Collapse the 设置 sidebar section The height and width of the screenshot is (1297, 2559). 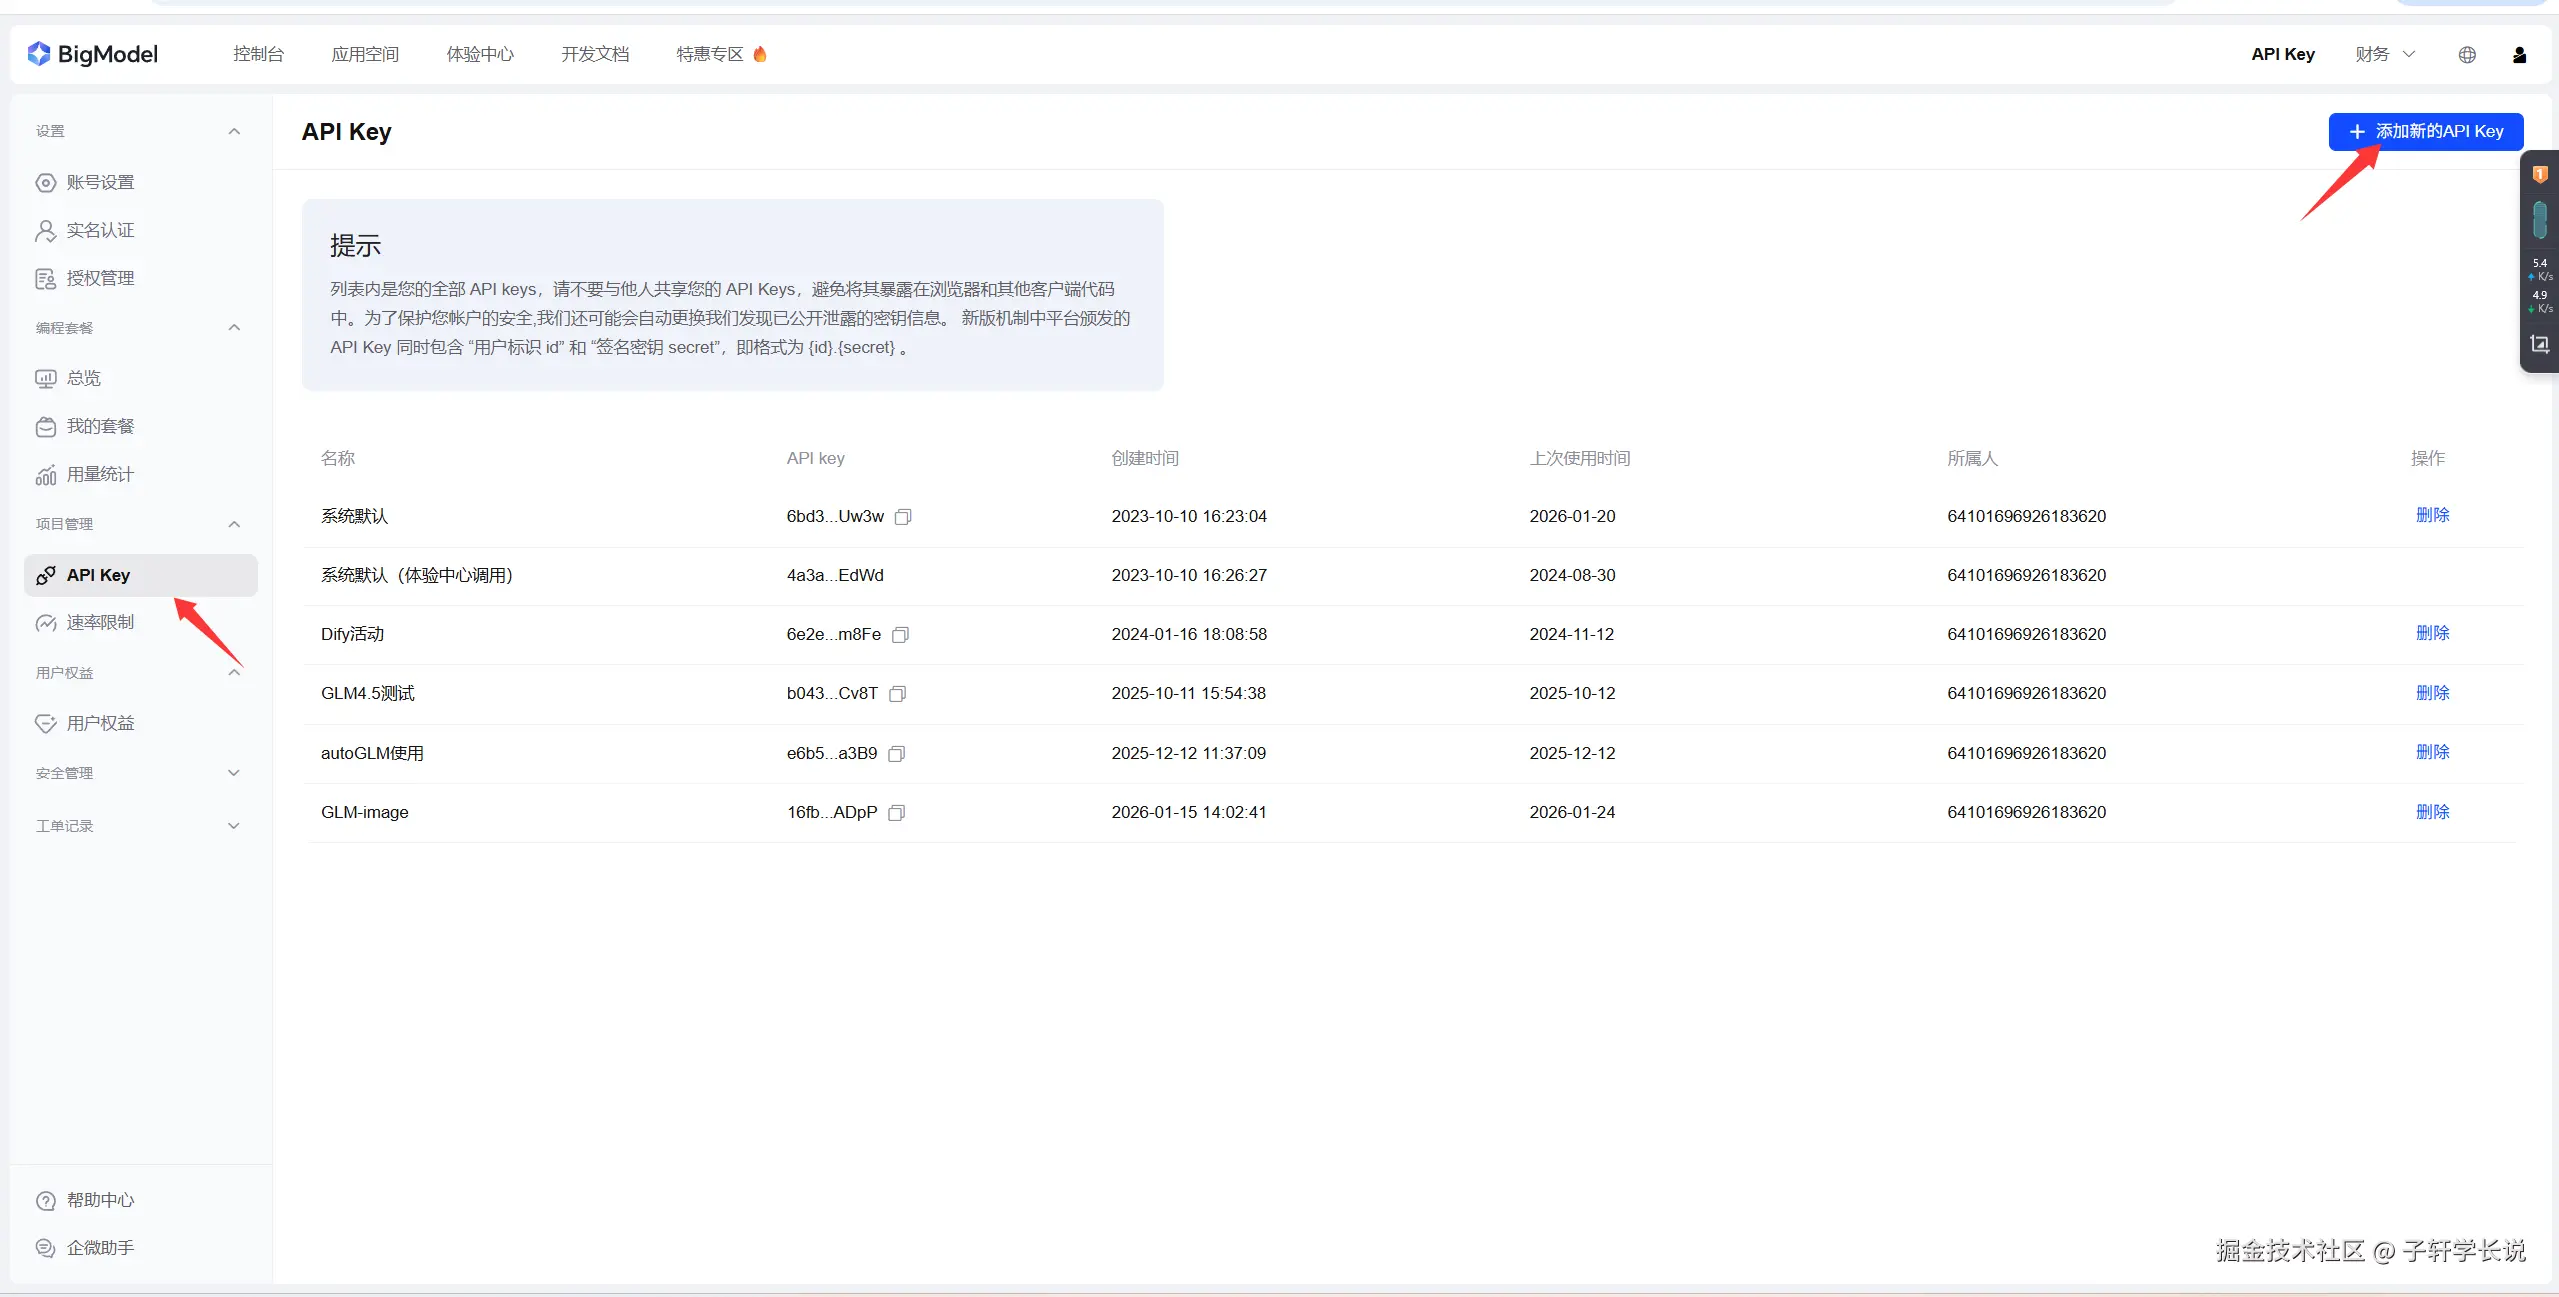click(x=234, y=131)
